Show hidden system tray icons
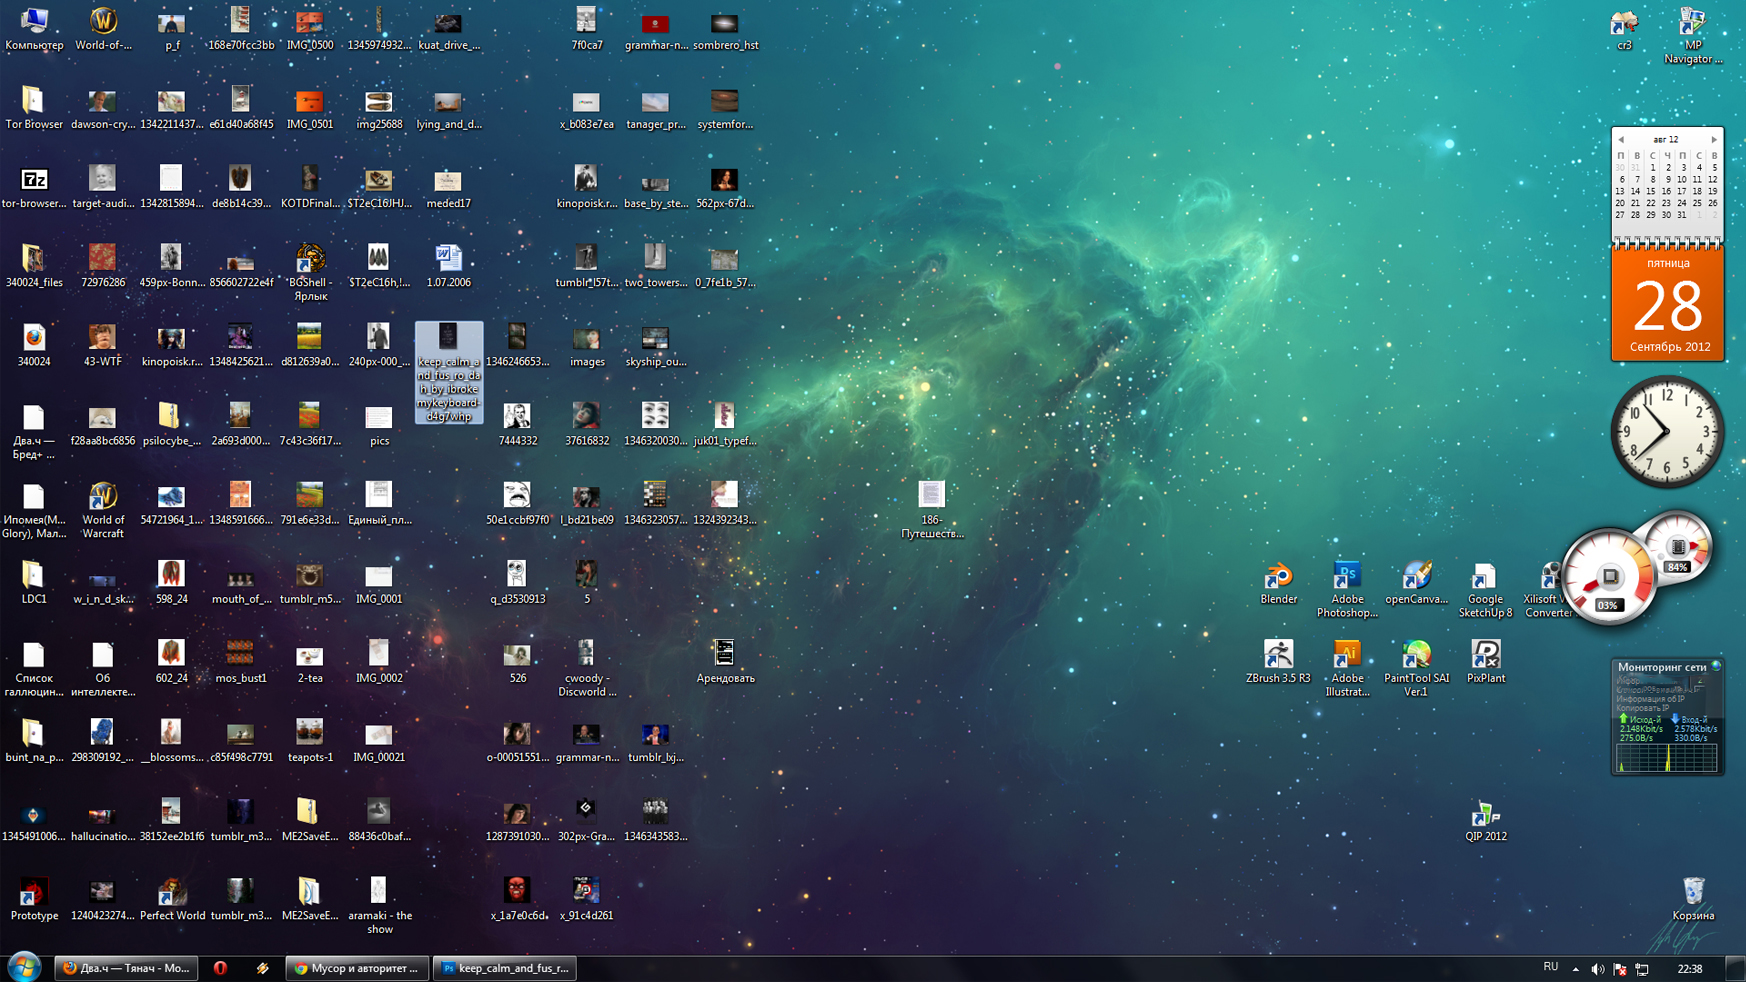 point(1575,969)
